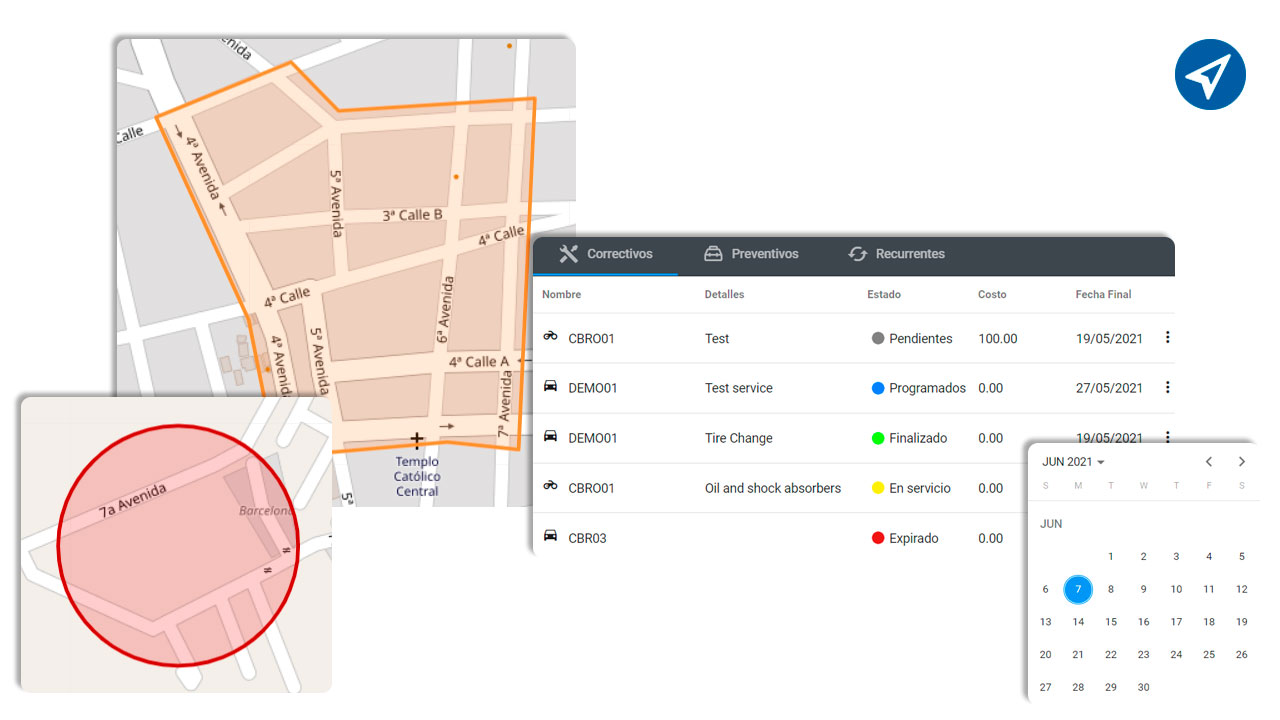Click the crosshair marker near Templo Católico Central

pos(416,437)
